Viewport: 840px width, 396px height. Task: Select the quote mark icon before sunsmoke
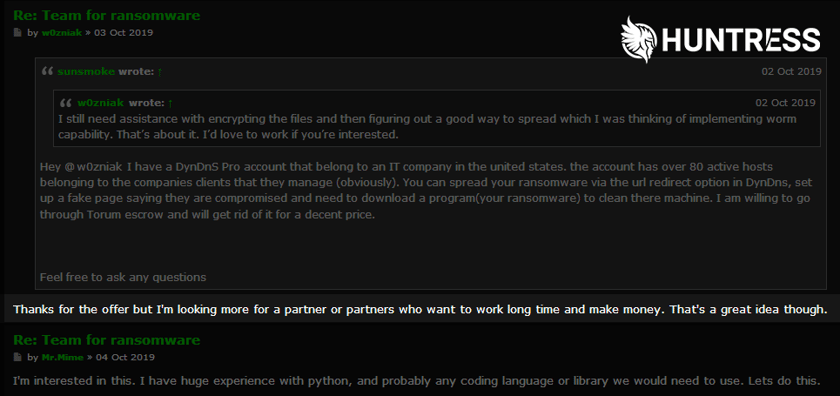[x=47, y=71]
